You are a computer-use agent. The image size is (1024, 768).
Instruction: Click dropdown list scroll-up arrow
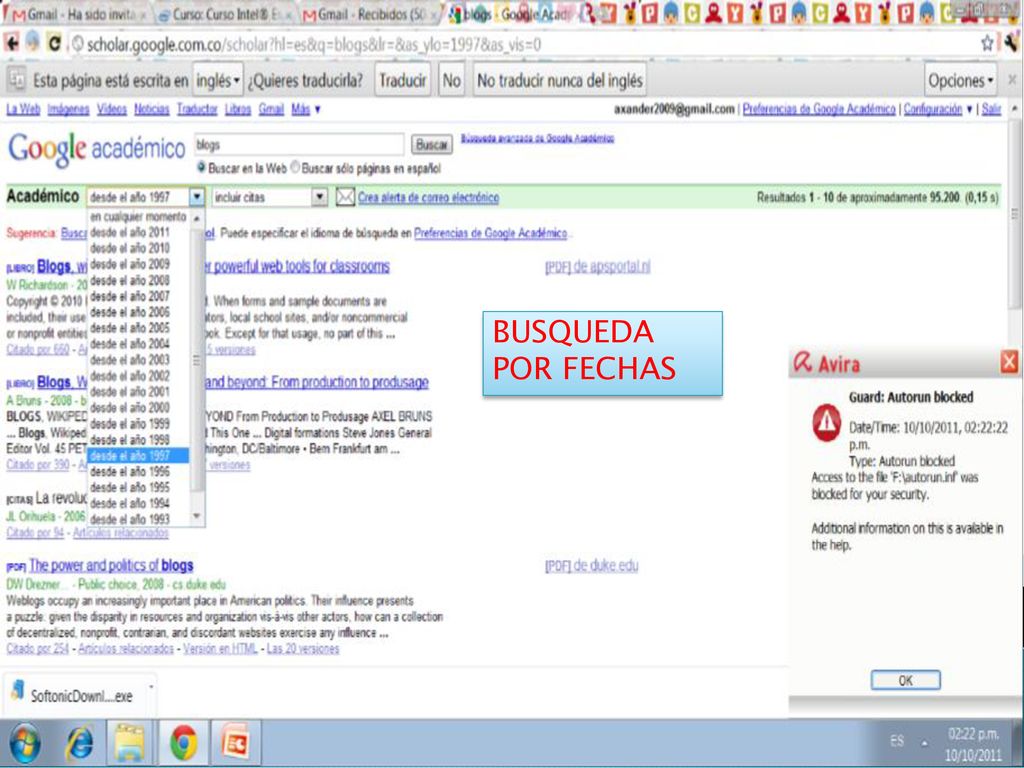[197, 218]
